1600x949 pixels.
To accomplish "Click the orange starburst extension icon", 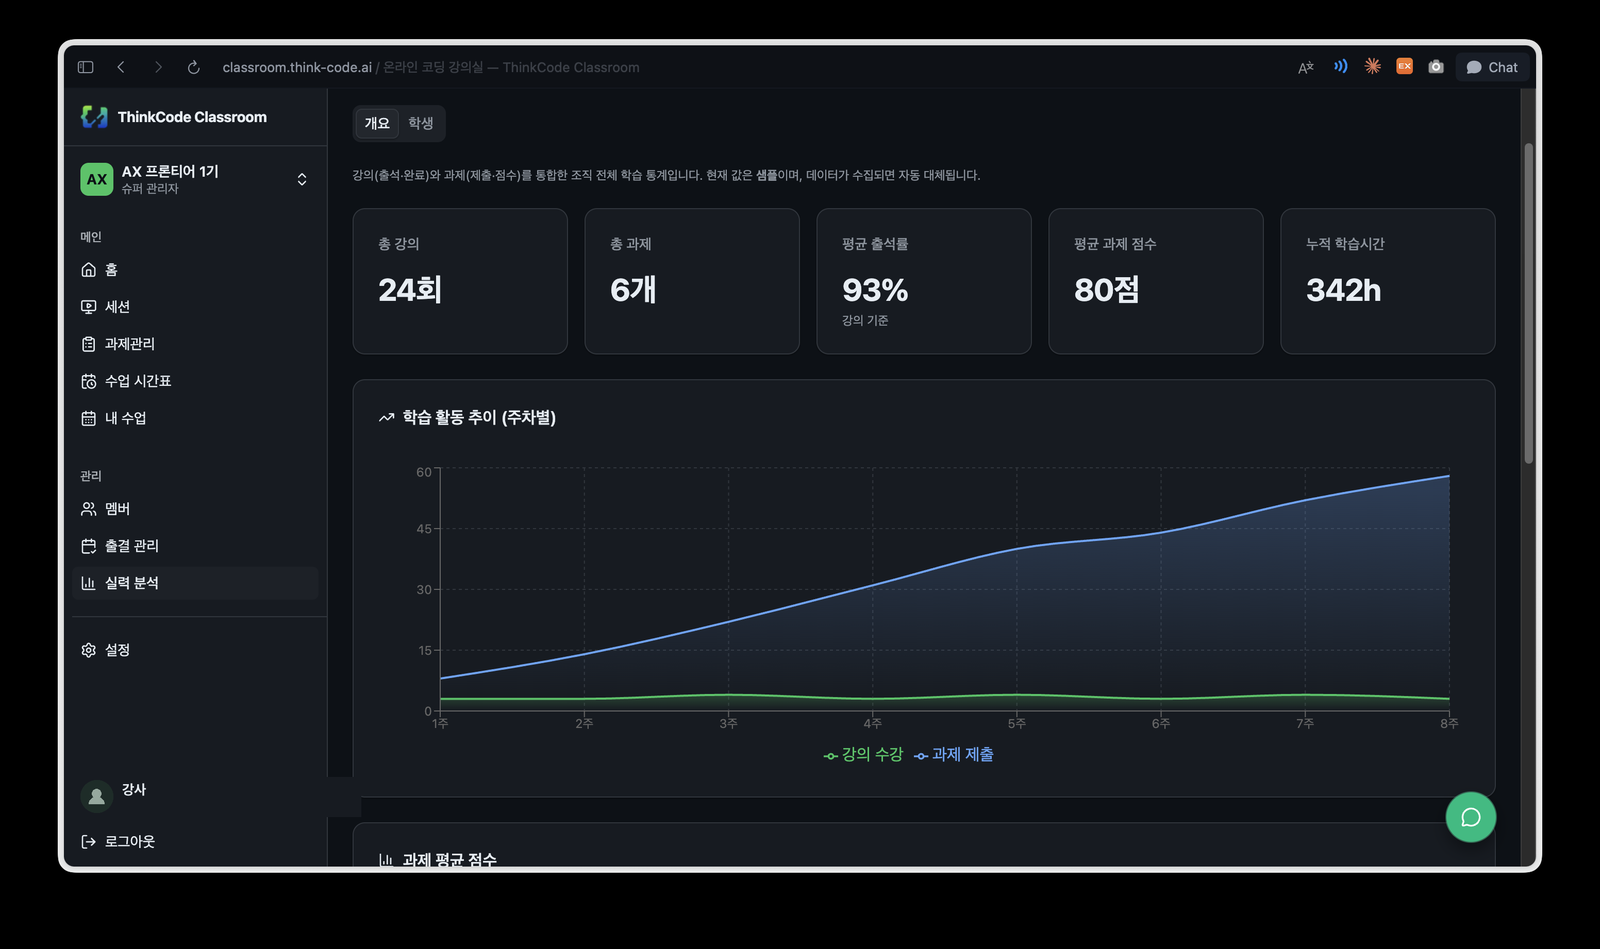I will tap(1372, 66).
